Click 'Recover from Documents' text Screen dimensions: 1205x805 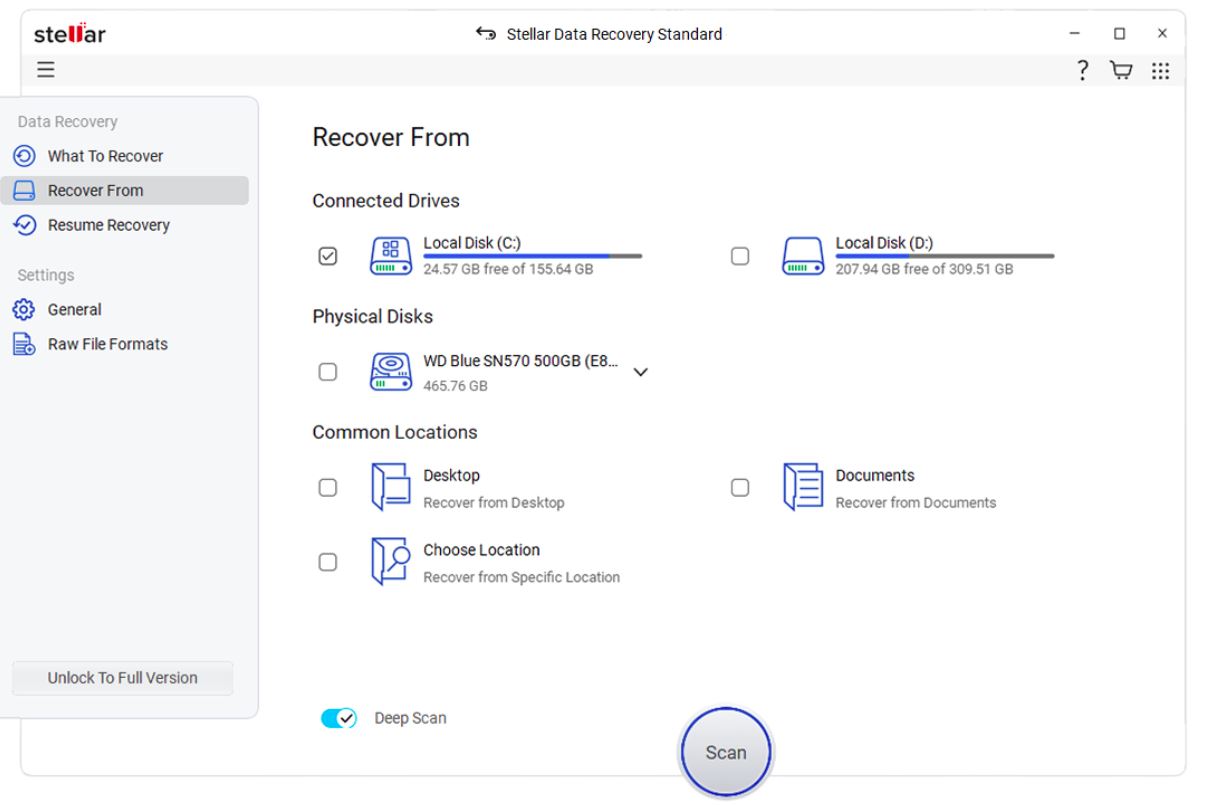[916, 503]
